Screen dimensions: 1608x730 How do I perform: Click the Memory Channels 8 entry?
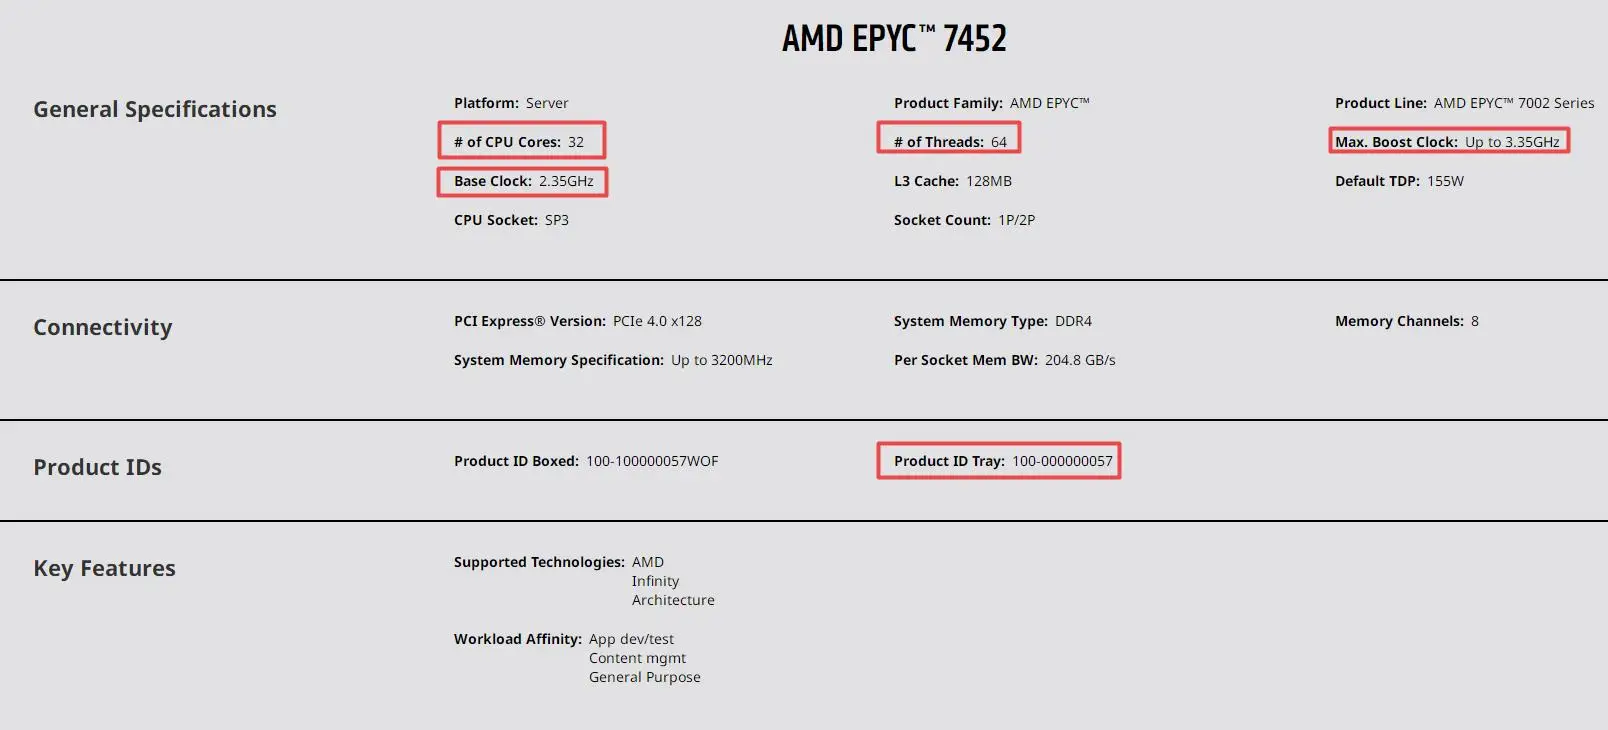(1406, 321)
